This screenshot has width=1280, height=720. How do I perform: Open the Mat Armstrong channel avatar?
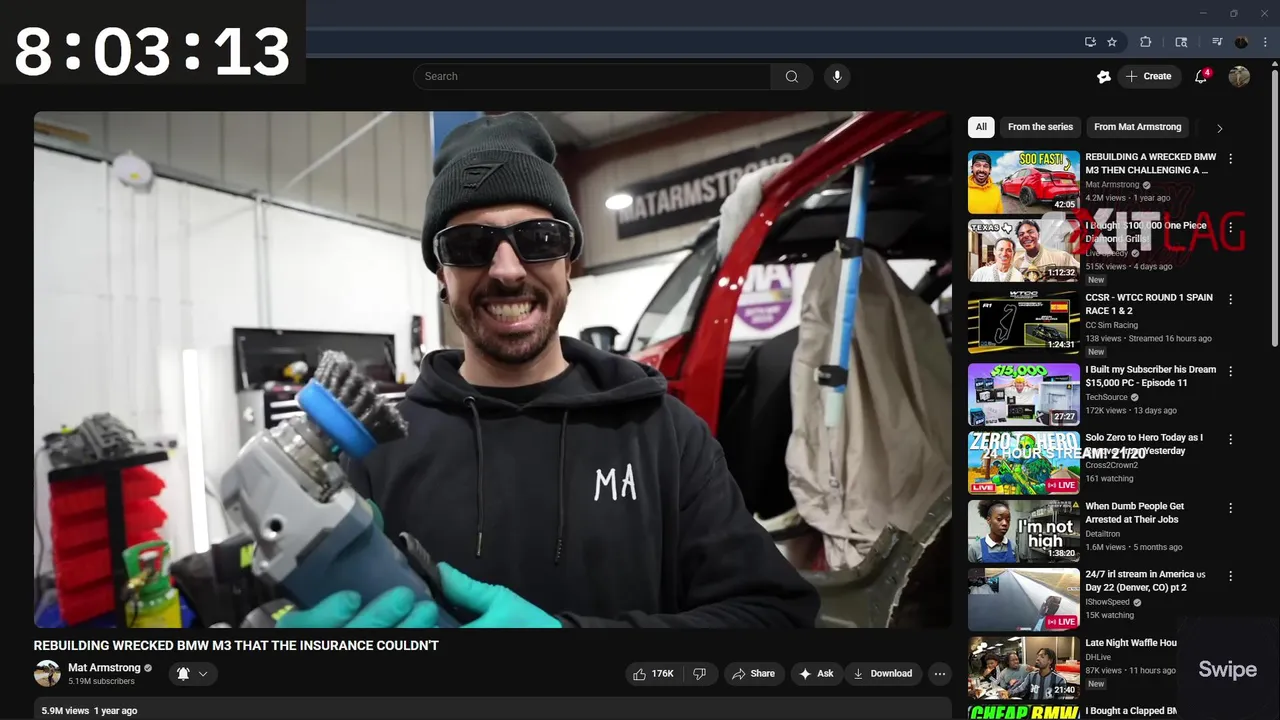click(x=47, y=673)
